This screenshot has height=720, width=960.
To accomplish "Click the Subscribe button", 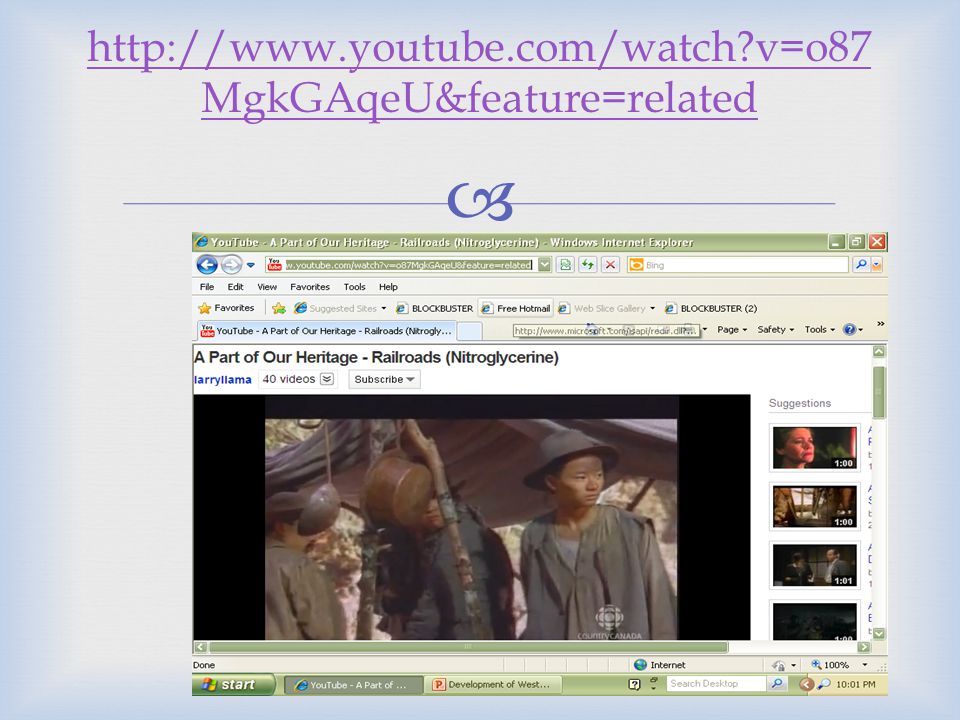I will click(384, 379).
